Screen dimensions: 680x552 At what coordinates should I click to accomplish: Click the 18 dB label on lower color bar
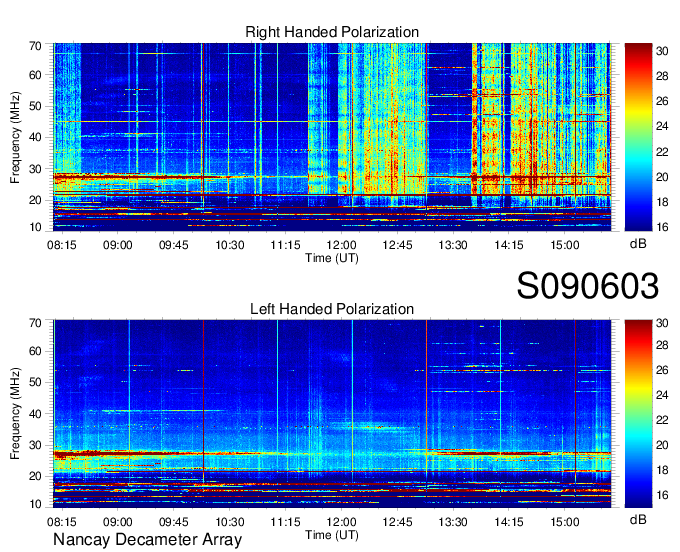662,470
